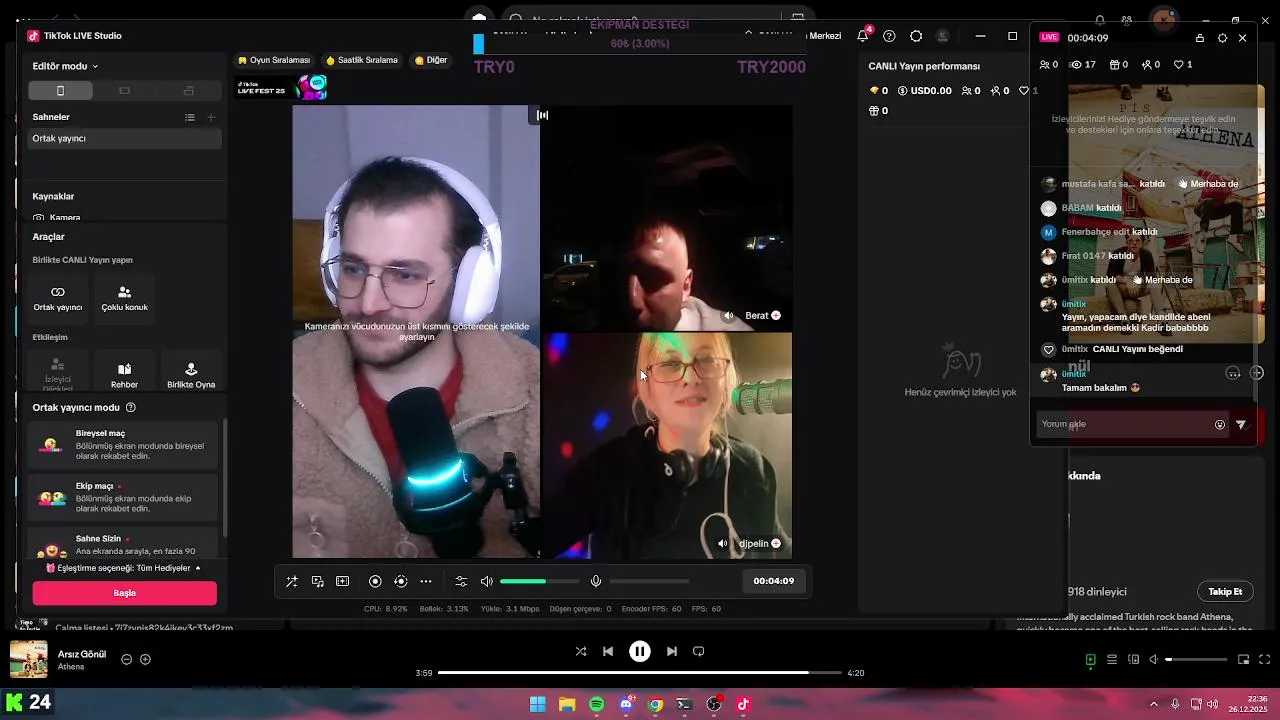Choose Ekip maçı mode
Image resolution: width=1280 pixels, height=720 pixels.
click(122, 497)
